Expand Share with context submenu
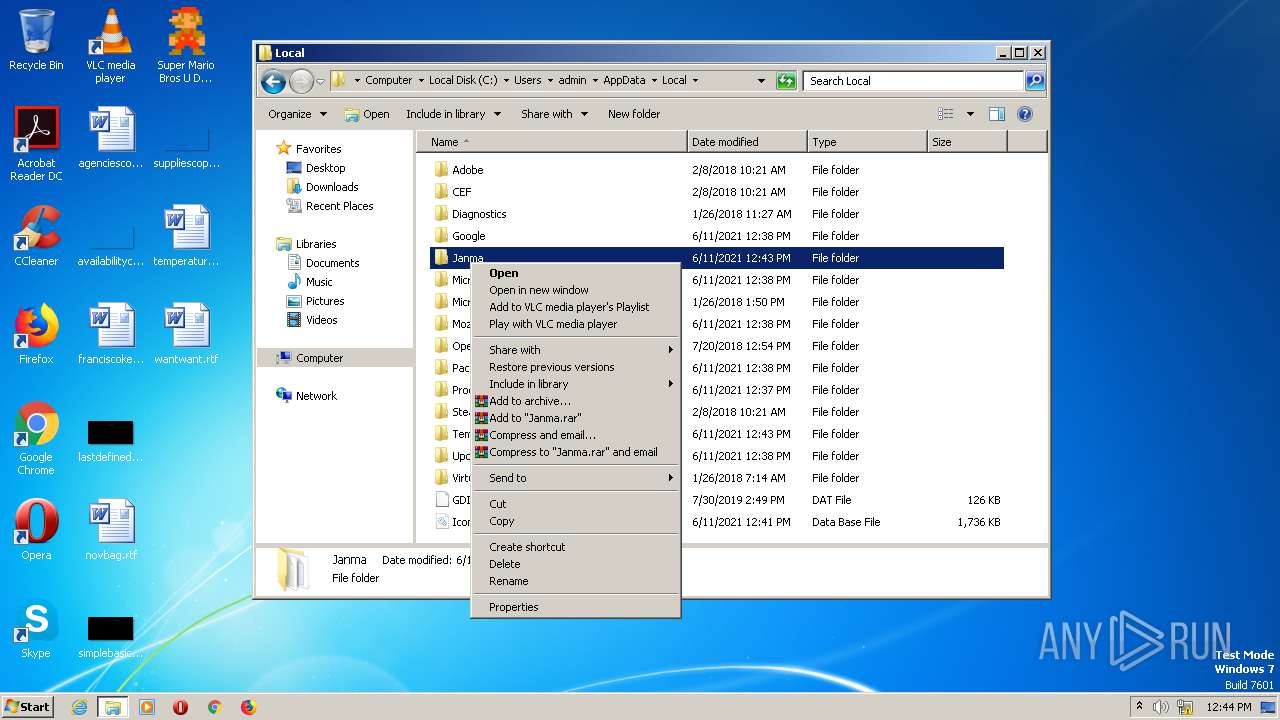 (x=576, y=350)
